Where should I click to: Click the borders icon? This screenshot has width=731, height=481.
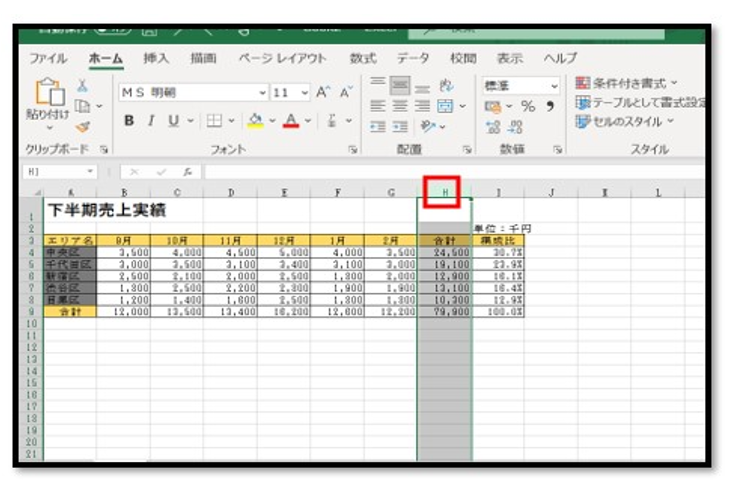214,121
